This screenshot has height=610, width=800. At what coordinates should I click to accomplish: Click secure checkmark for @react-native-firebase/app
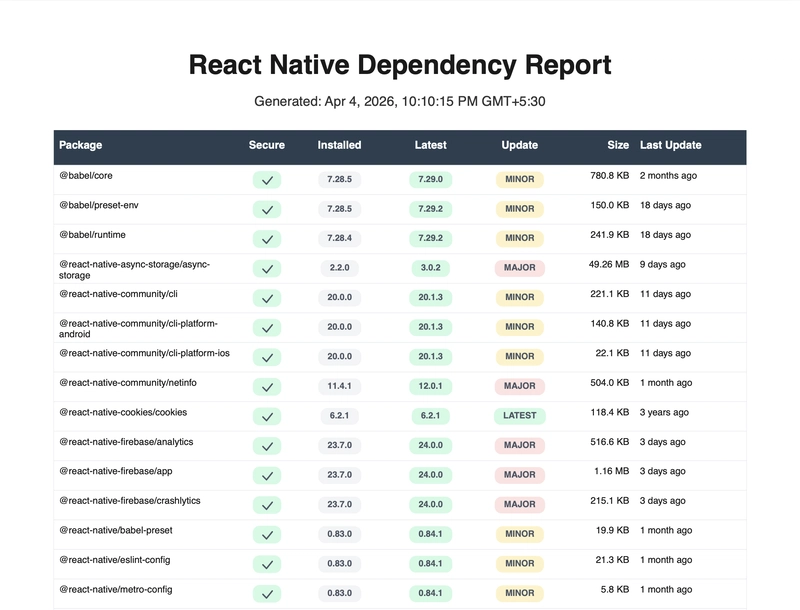[266, 475]
